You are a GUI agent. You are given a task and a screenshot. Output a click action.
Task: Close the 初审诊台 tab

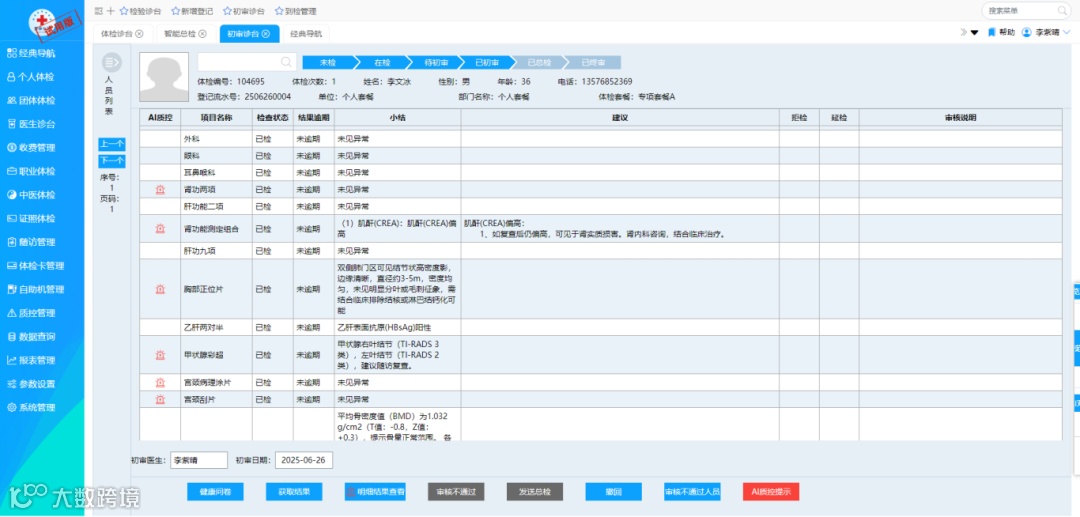pos(266,34)
